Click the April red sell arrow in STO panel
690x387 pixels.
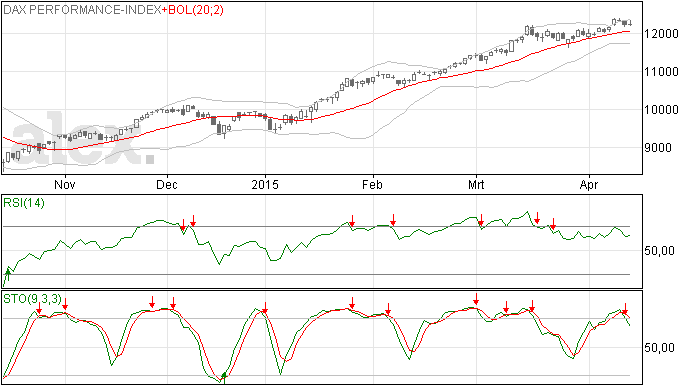[x=625, y=308]
